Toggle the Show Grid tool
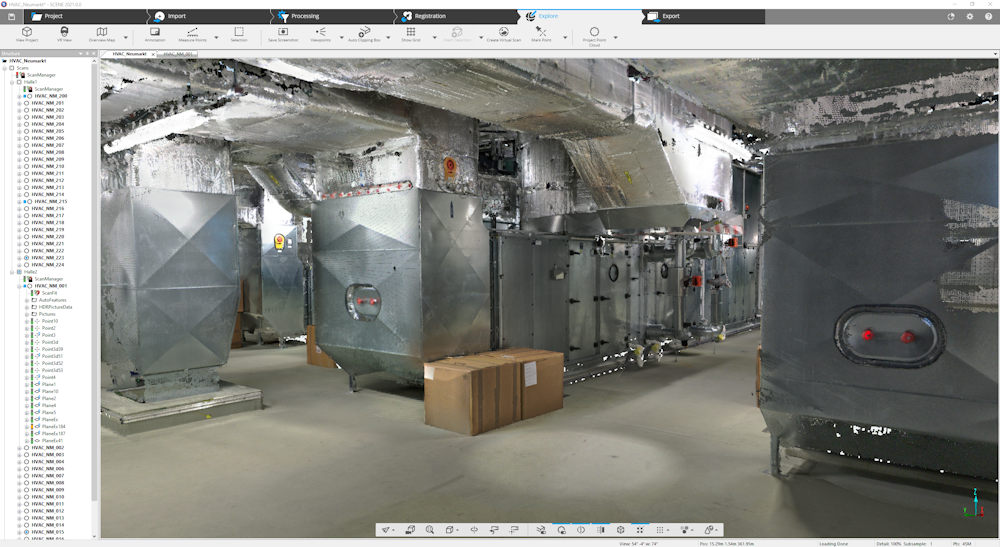This screenshot has width=1000, height=547. click(x=411, y=33)
